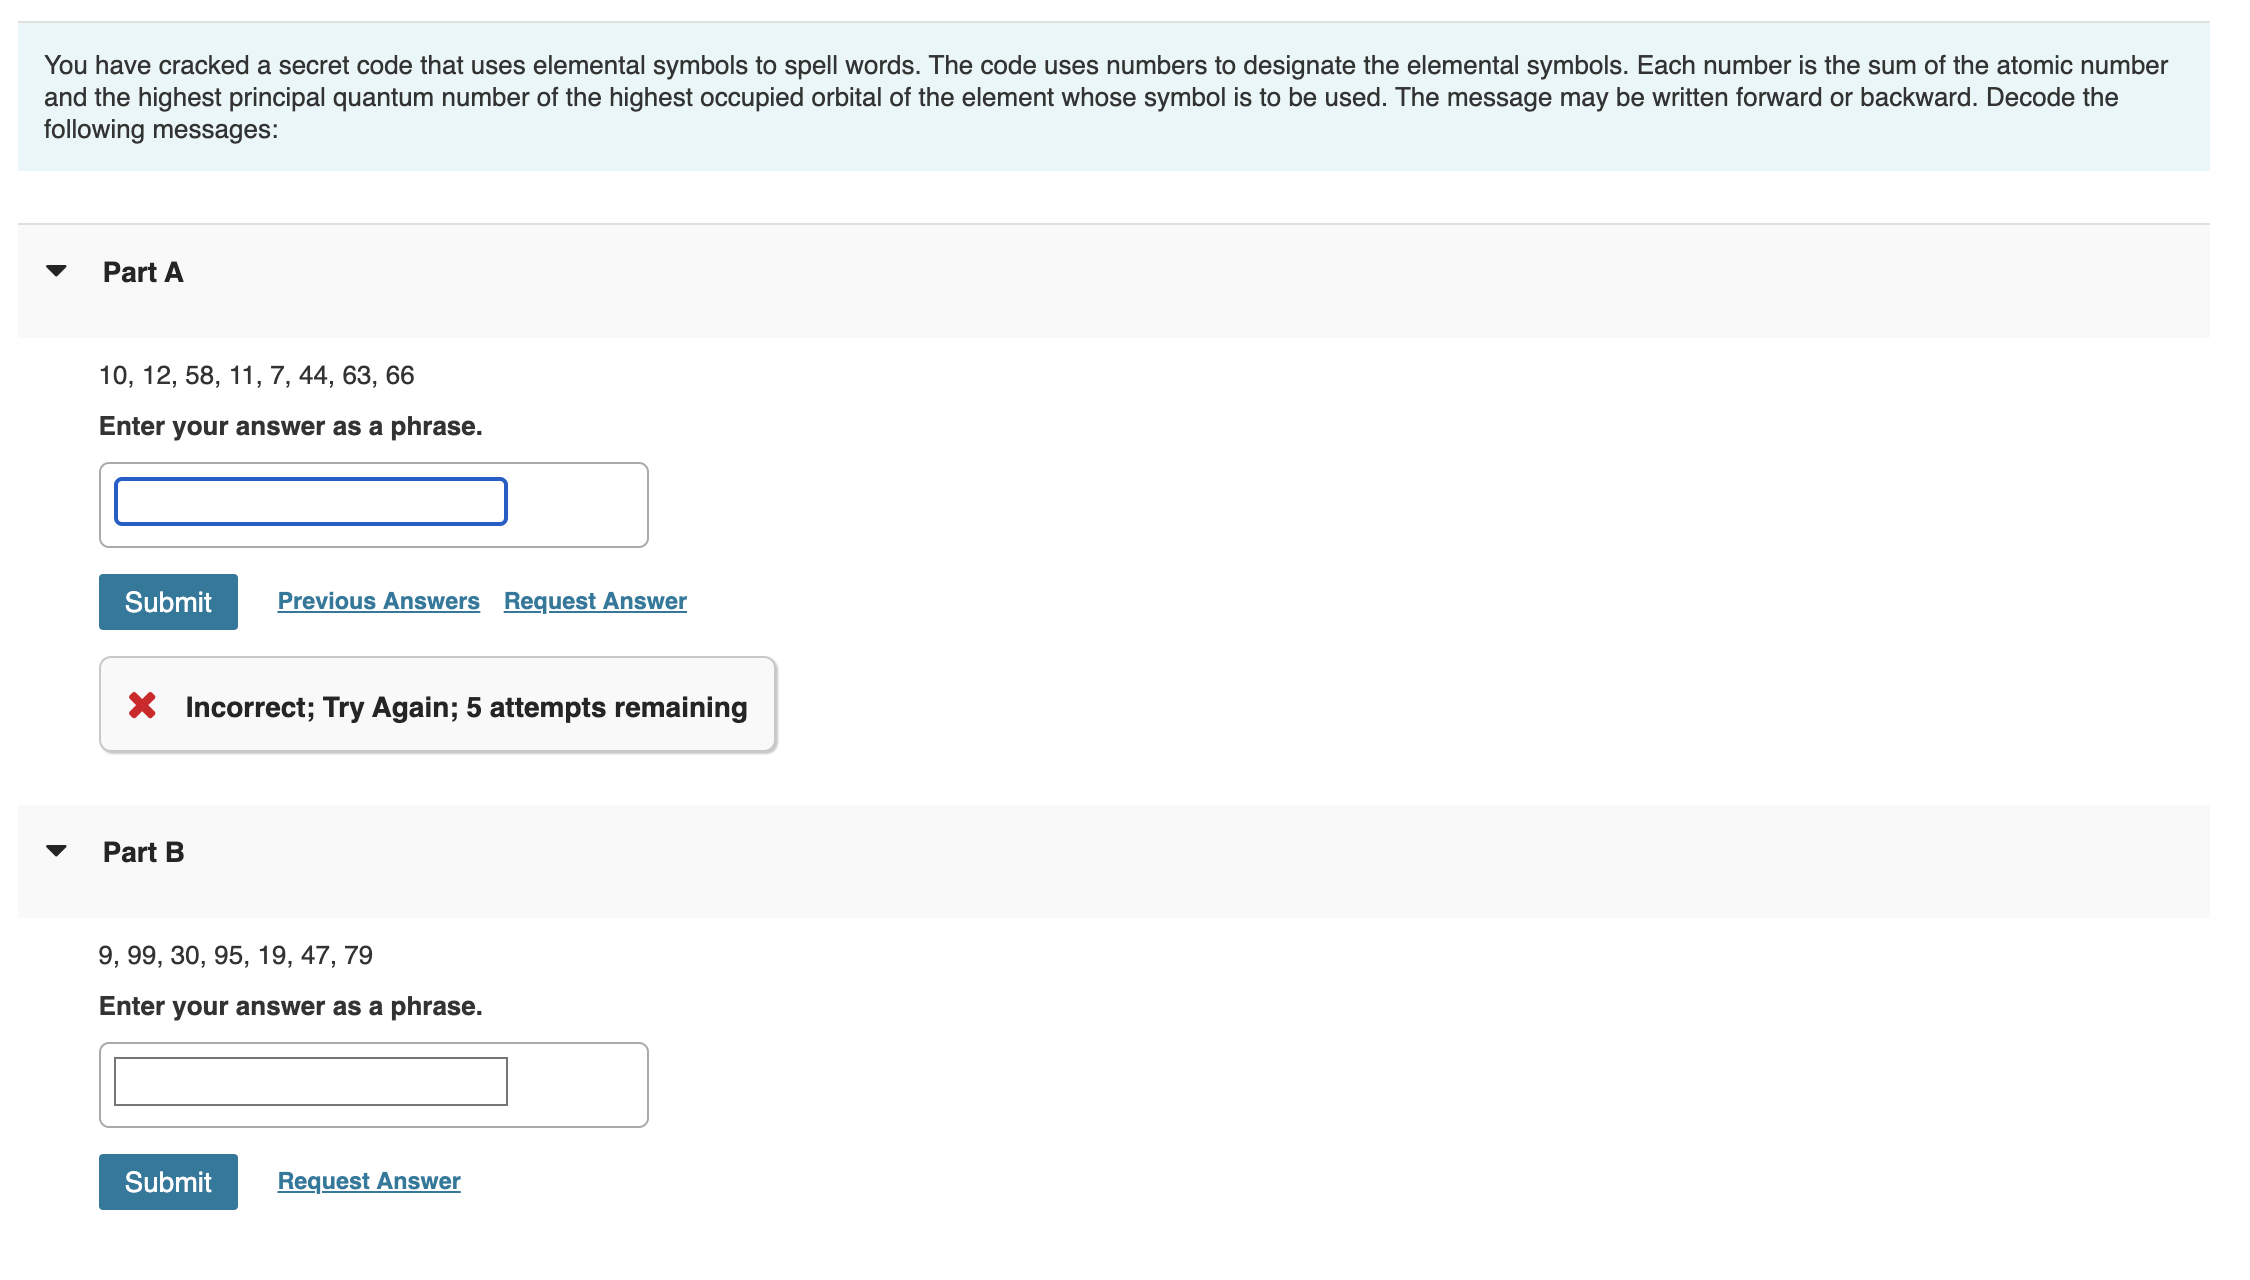
Task: Submit the Part A answer
Action: click(168, 602)
